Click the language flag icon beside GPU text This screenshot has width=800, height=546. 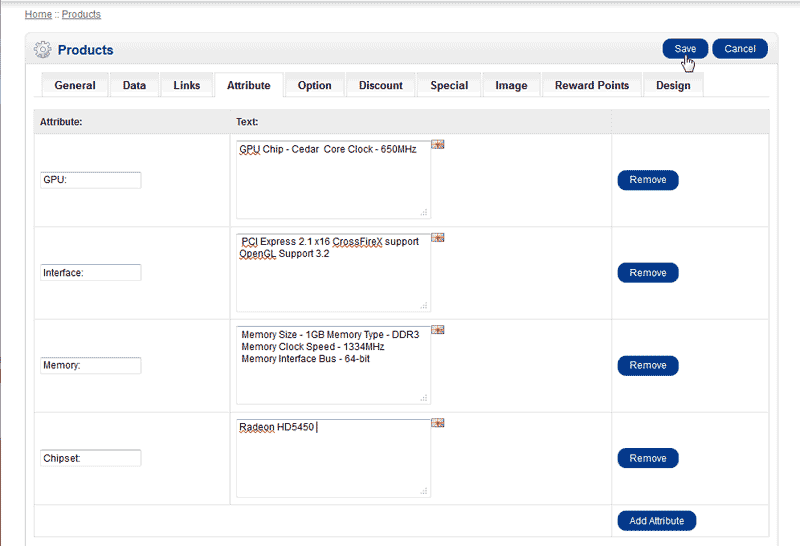[x=438, y=145]
